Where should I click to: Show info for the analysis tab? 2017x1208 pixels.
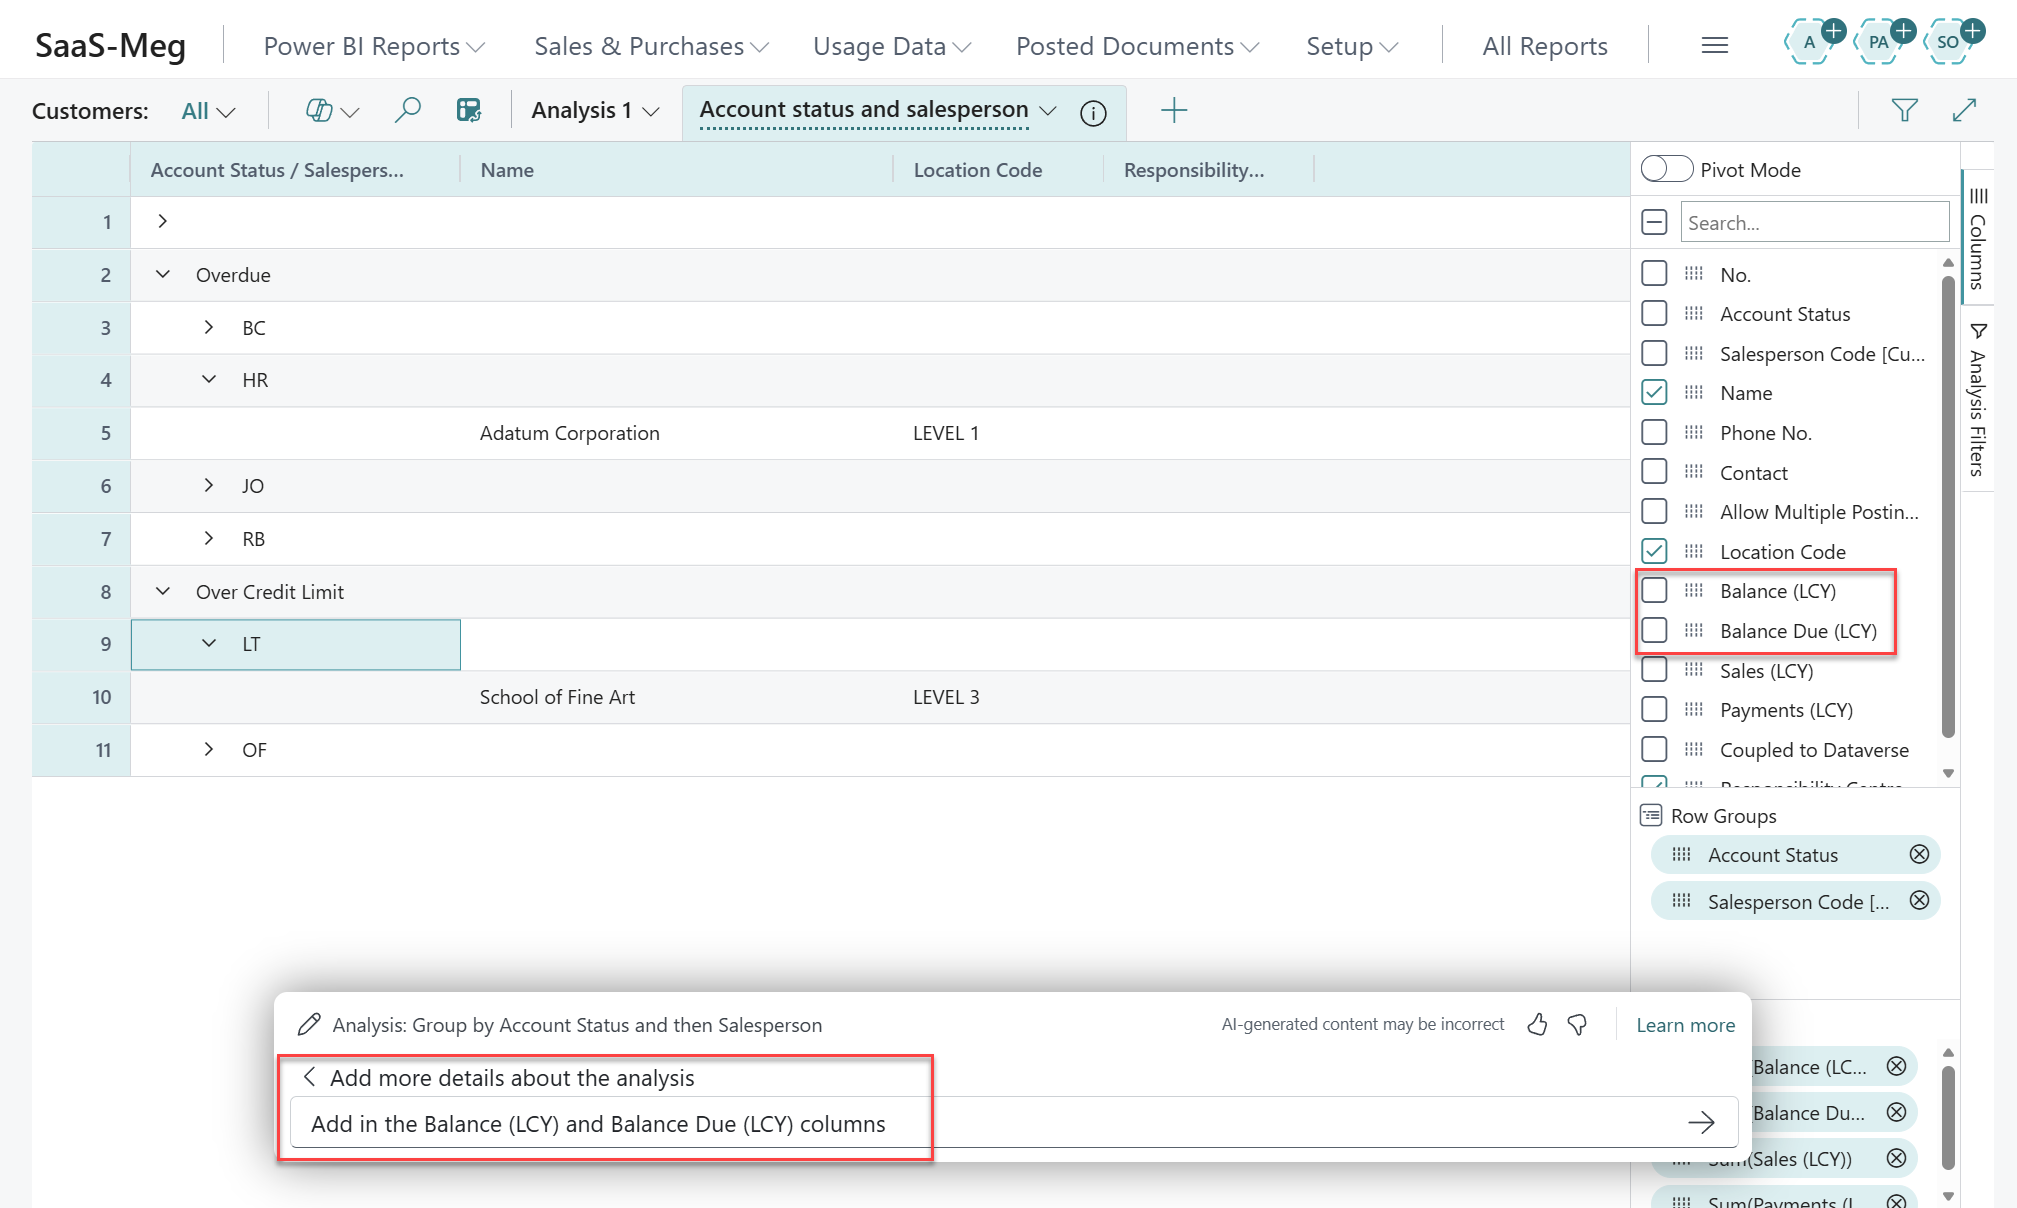click(x=1093, y=112)
